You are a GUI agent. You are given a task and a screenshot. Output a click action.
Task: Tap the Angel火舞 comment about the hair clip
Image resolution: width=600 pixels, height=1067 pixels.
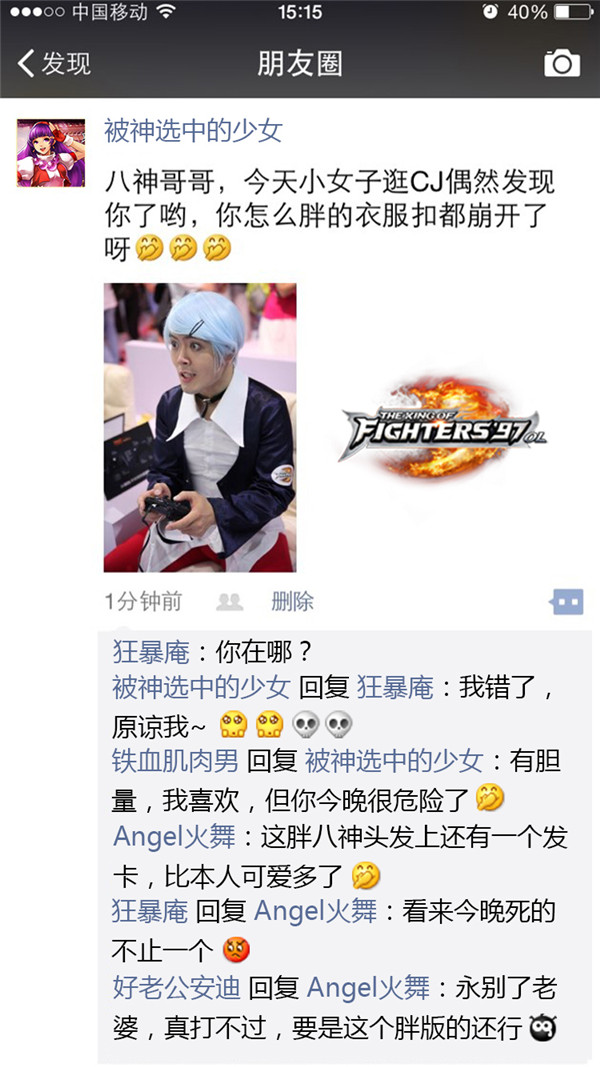click(x=340, y=856)
